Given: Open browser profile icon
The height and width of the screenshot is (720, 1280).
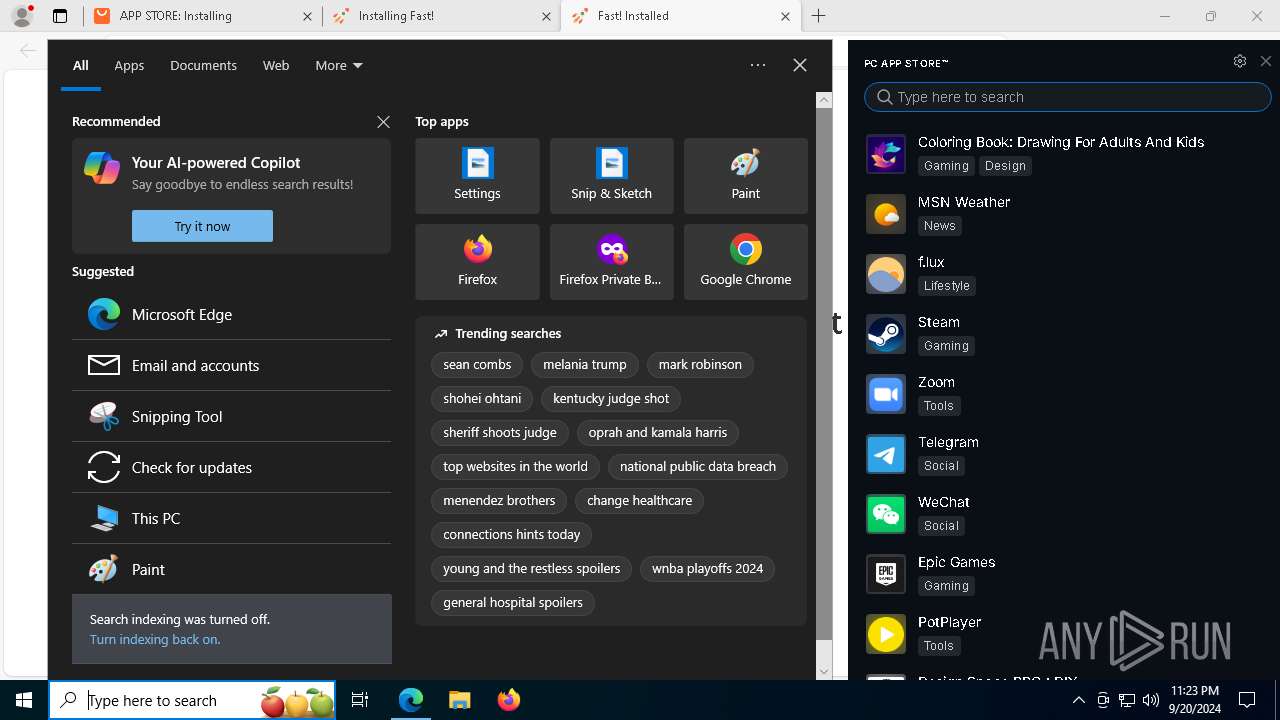Looking at the screenshot, I should click(22, 16).
